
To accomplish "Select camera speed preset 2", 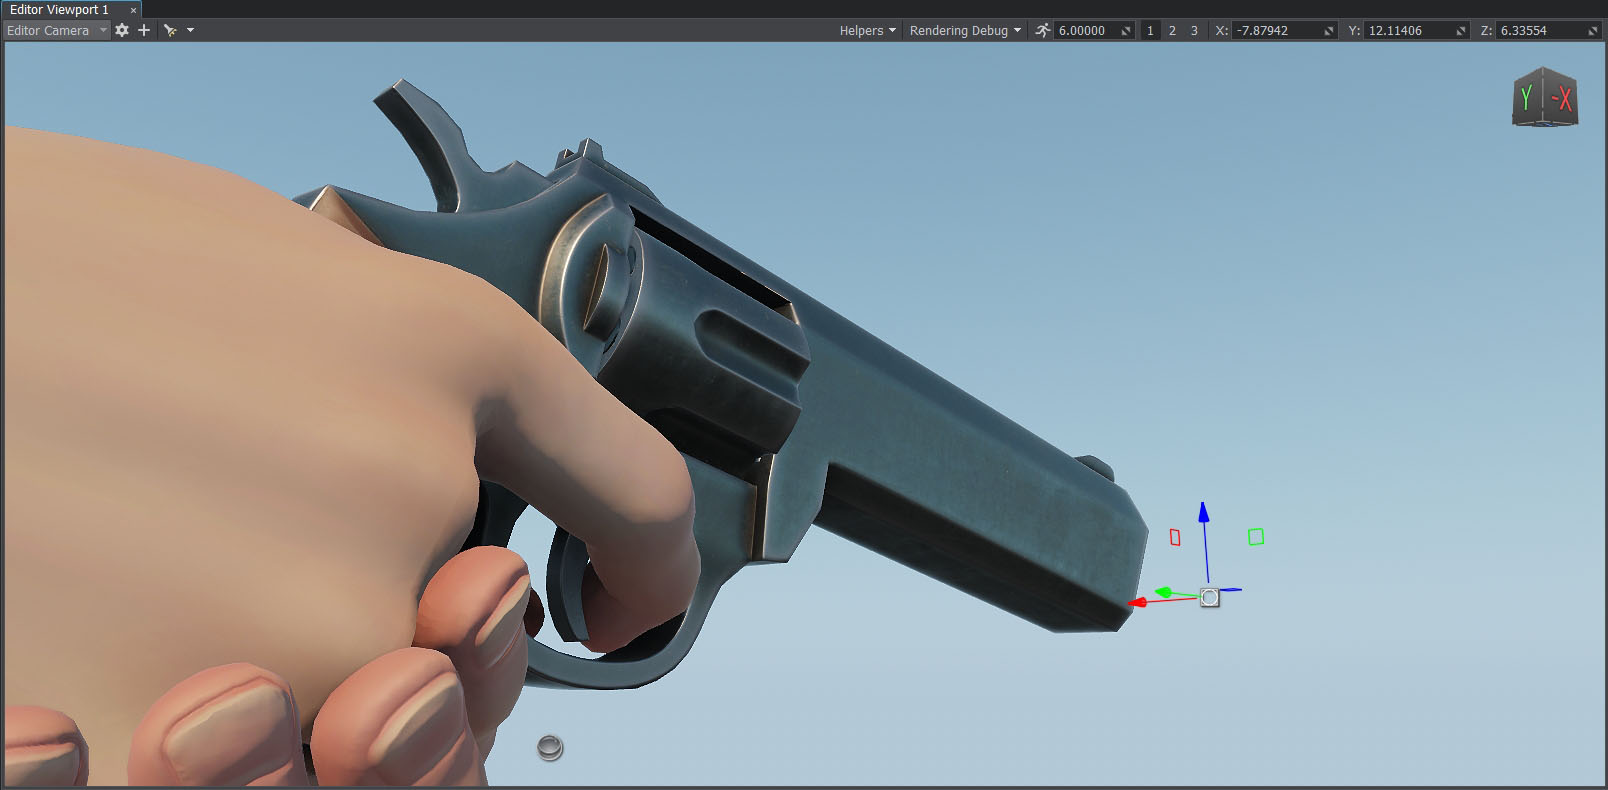I will [x=1172, y=30].
